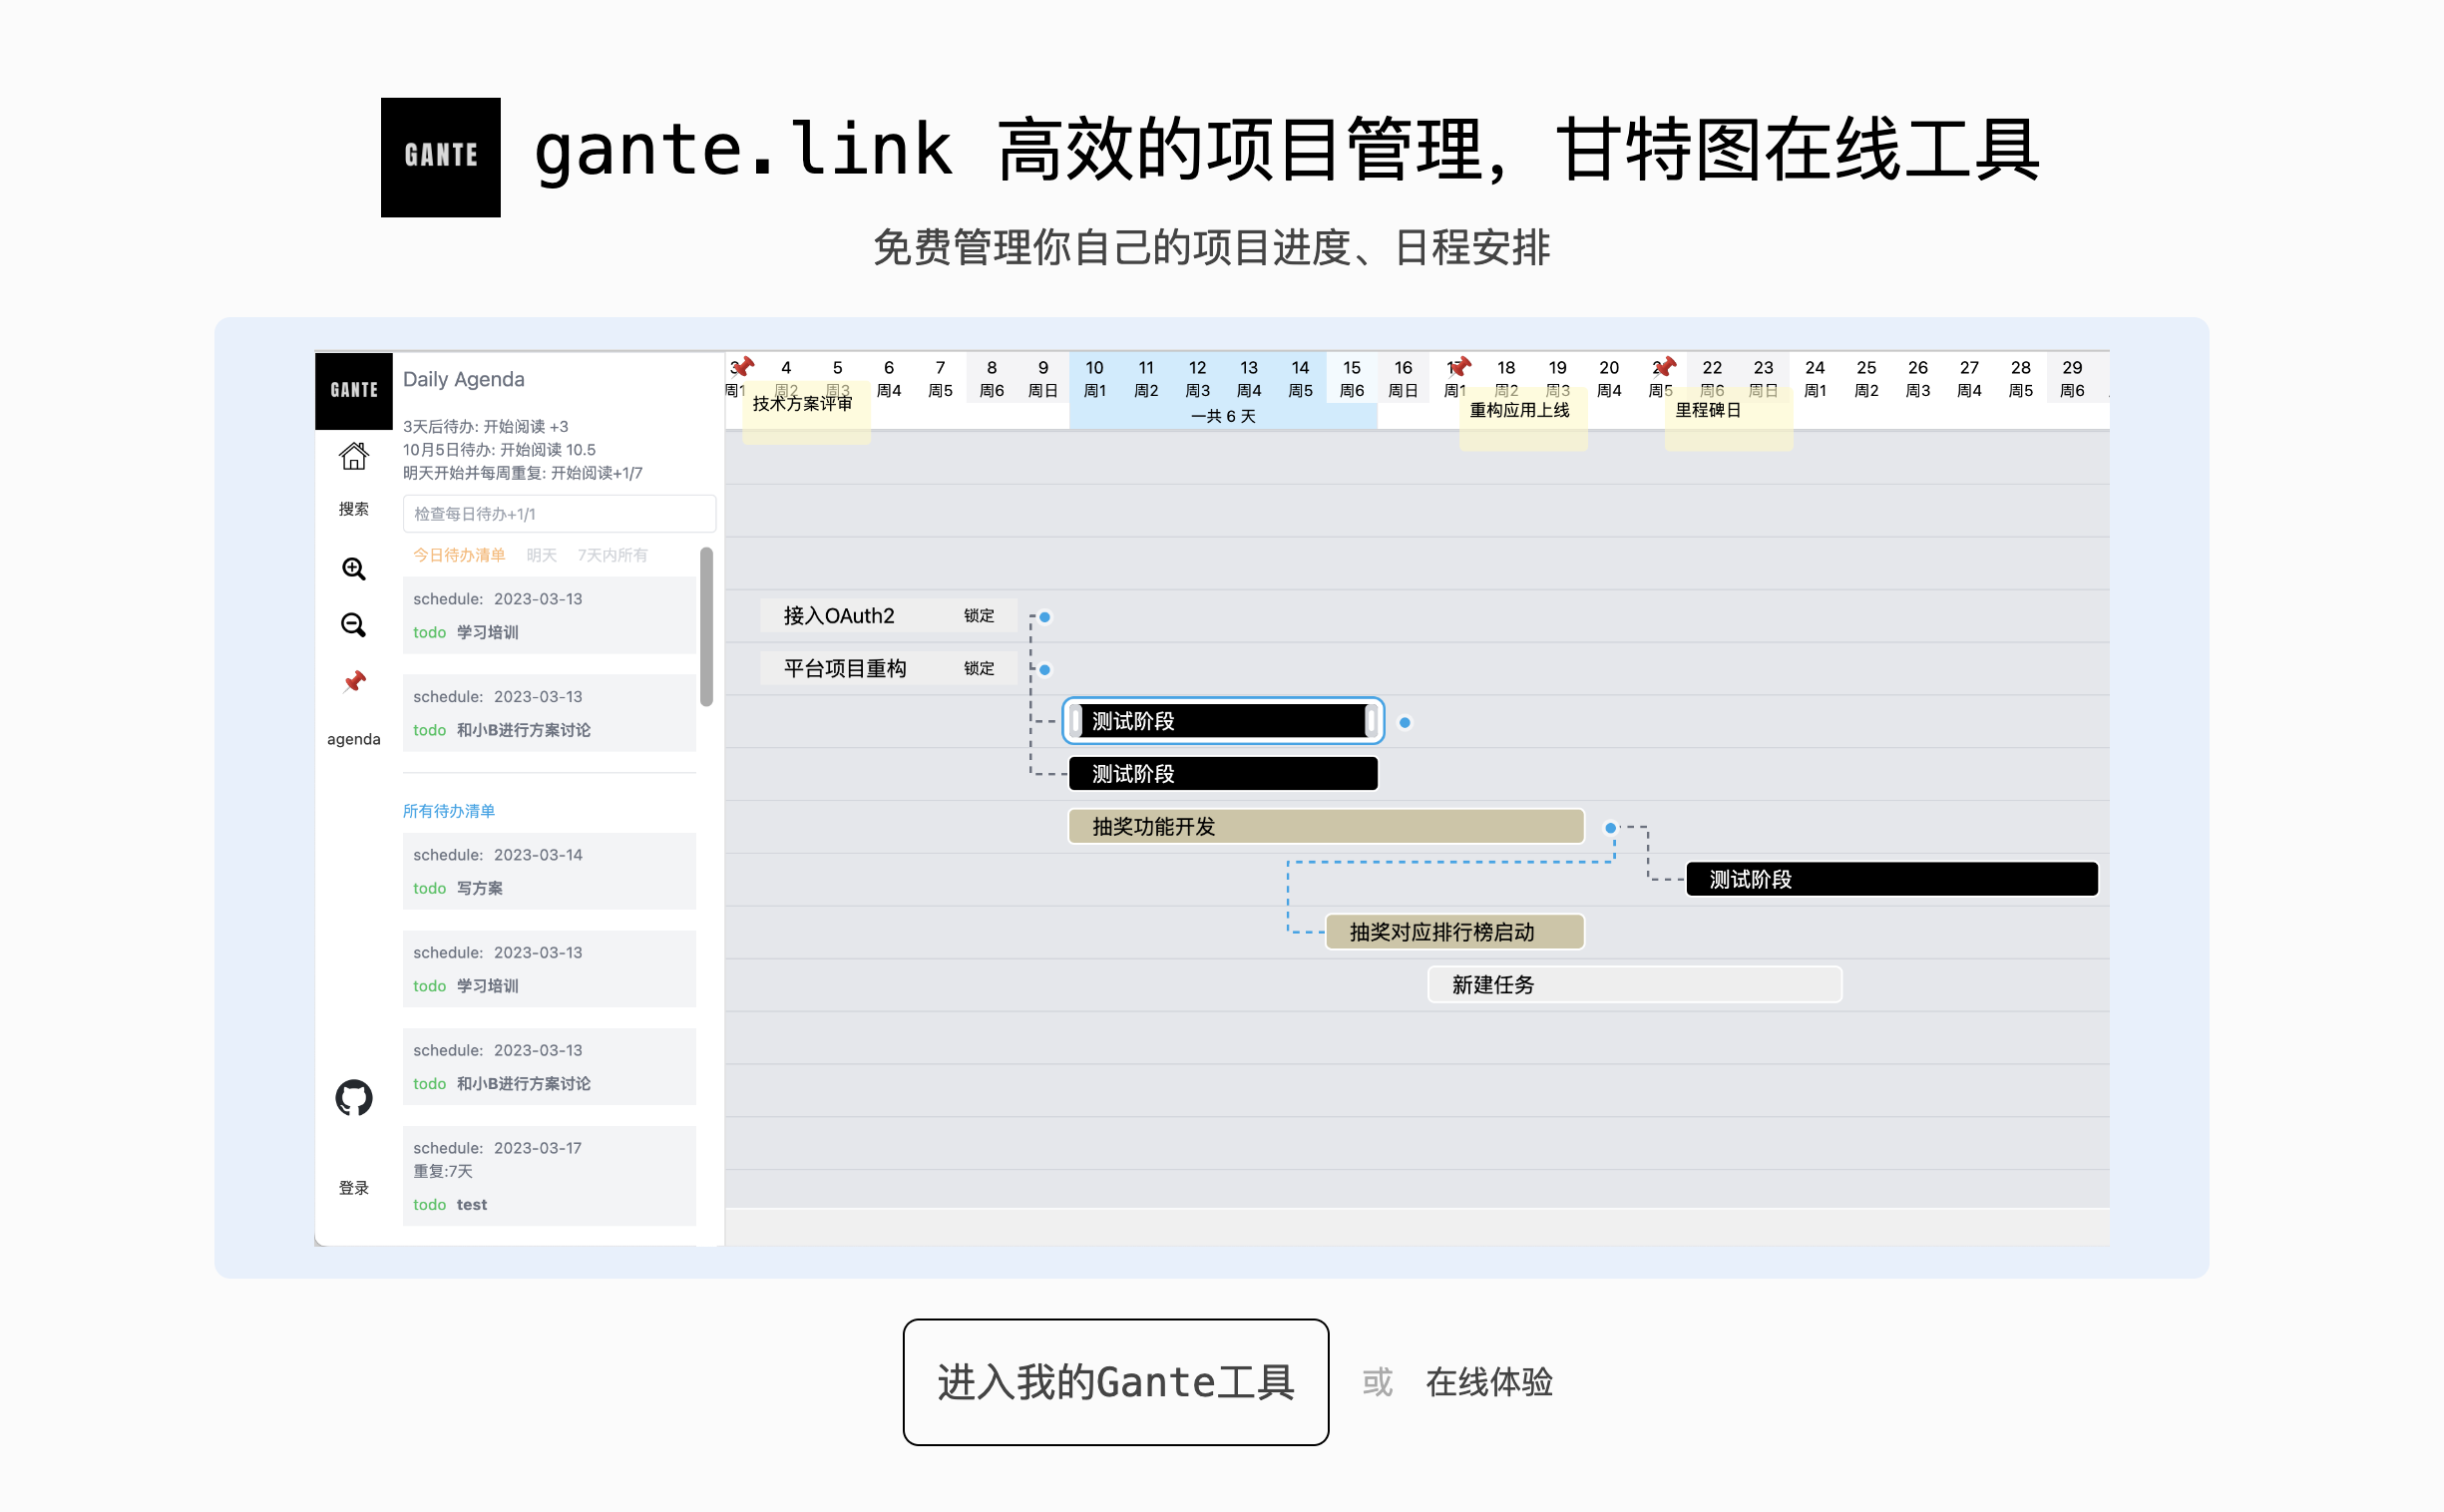2444x1512 pixels.
Task: Click the 所有待办清单 heading link
Action: 449,811
